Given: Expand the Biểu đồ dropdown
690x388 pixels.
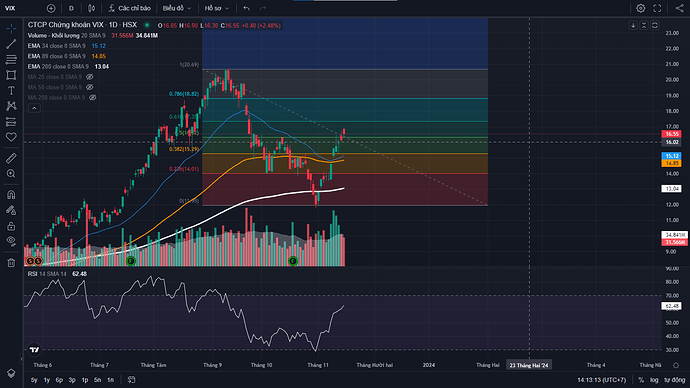Looking at the screenshot, I should (177, 8).
